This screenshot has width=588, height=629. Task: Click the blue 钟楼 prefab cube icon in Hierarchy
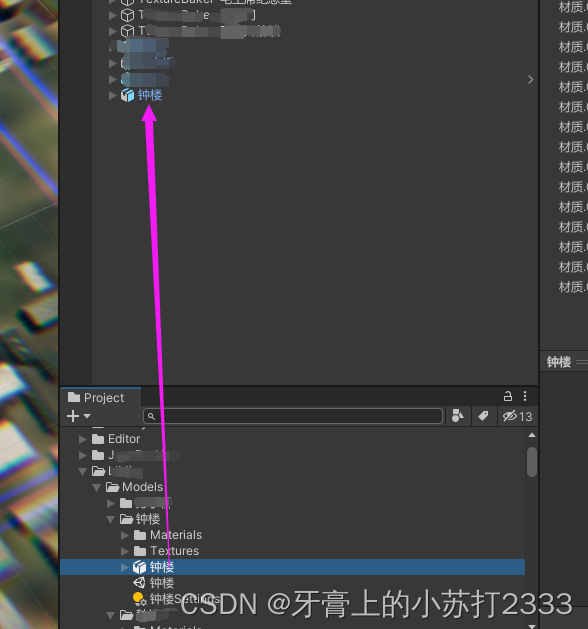[128, 95]
